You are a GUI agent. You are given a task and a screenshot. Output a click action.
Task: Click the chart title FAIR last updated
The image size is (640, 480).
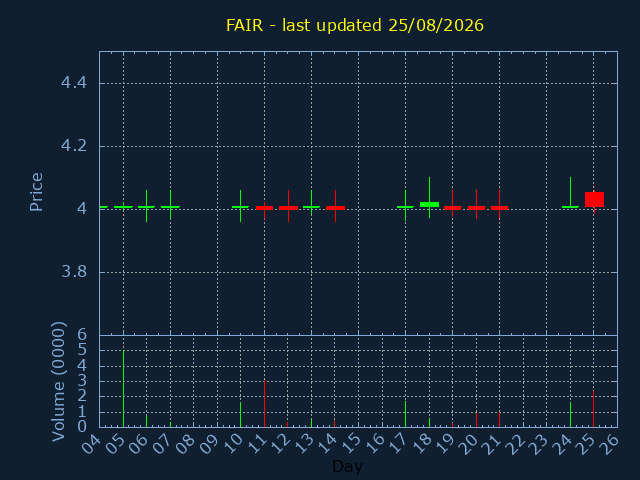(x=355, y=25)
